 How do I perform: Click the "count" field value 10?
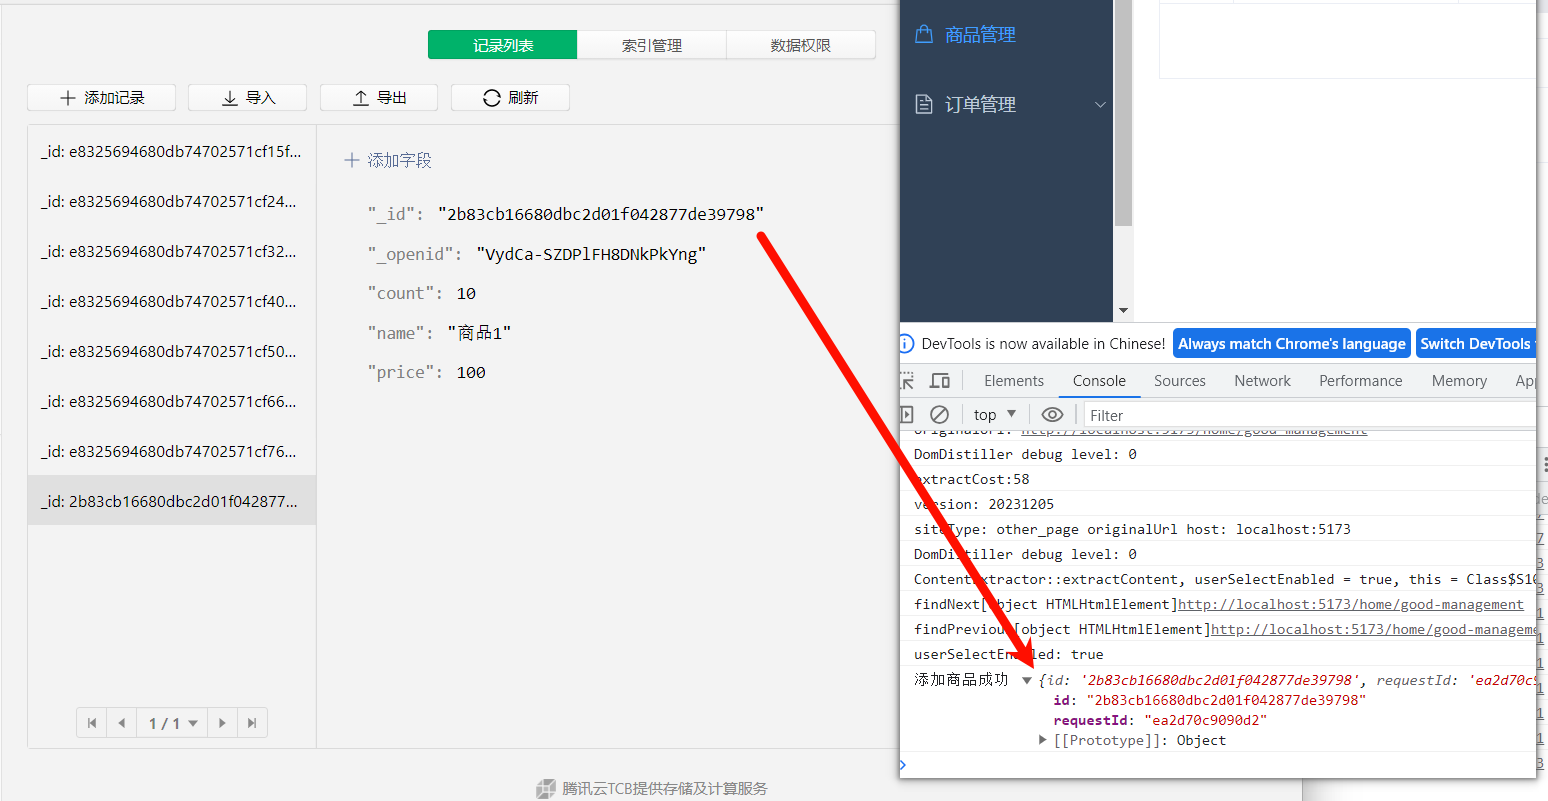tap(466, 294)
